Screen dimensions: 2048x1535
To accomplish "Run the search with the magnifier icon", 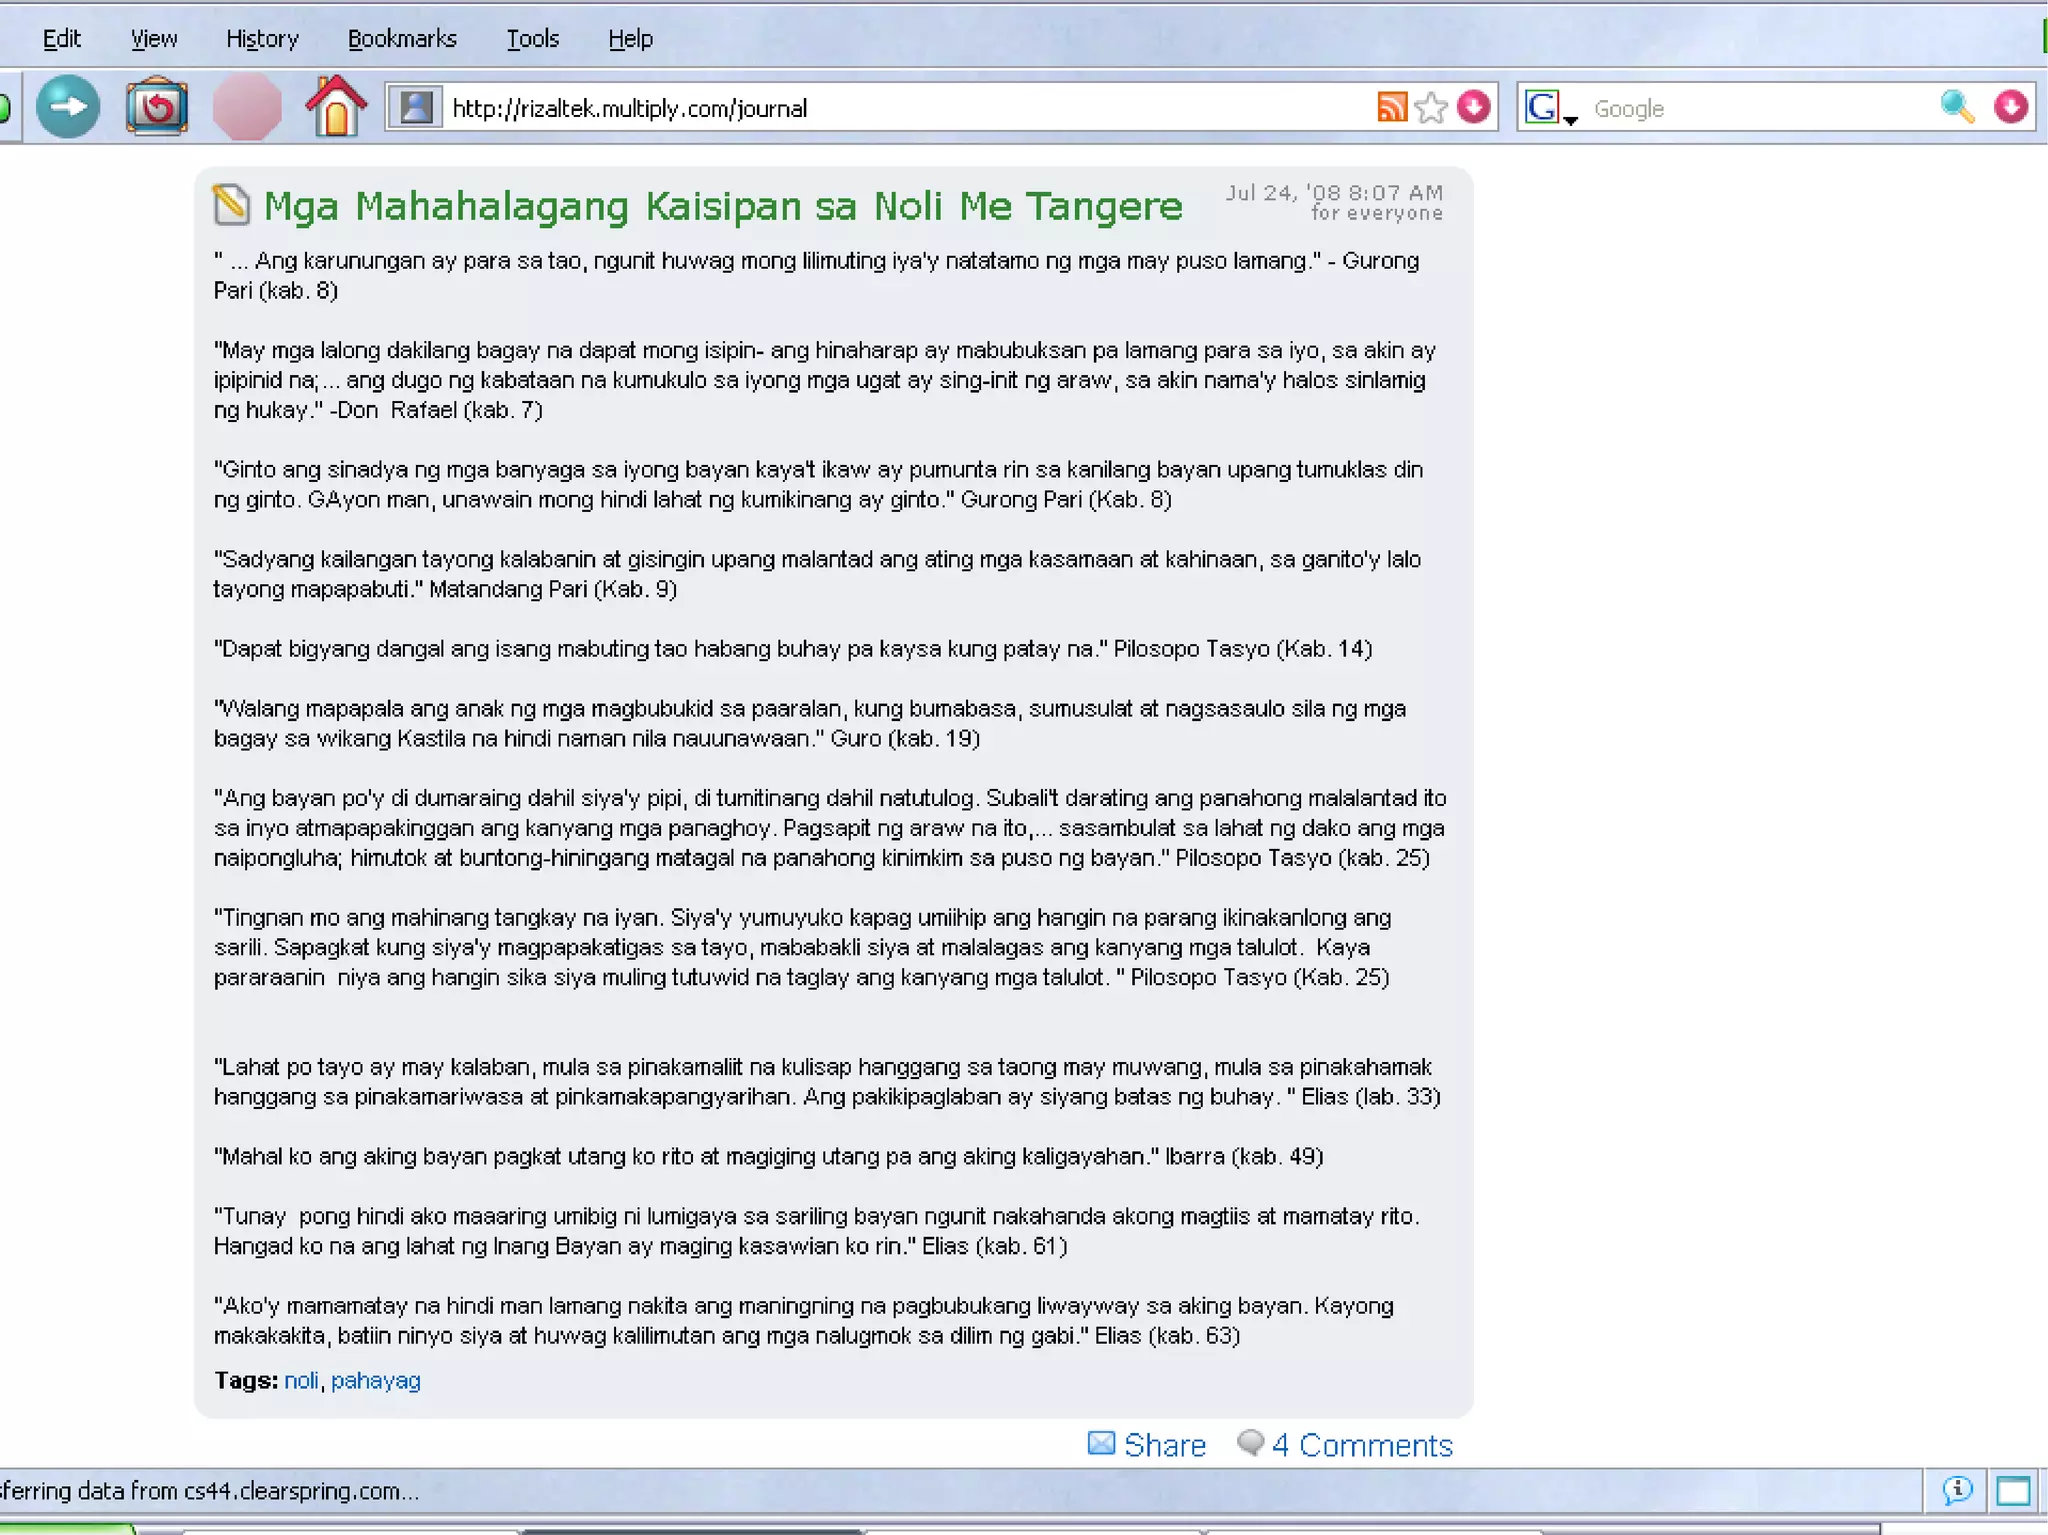I will 1956,107.
